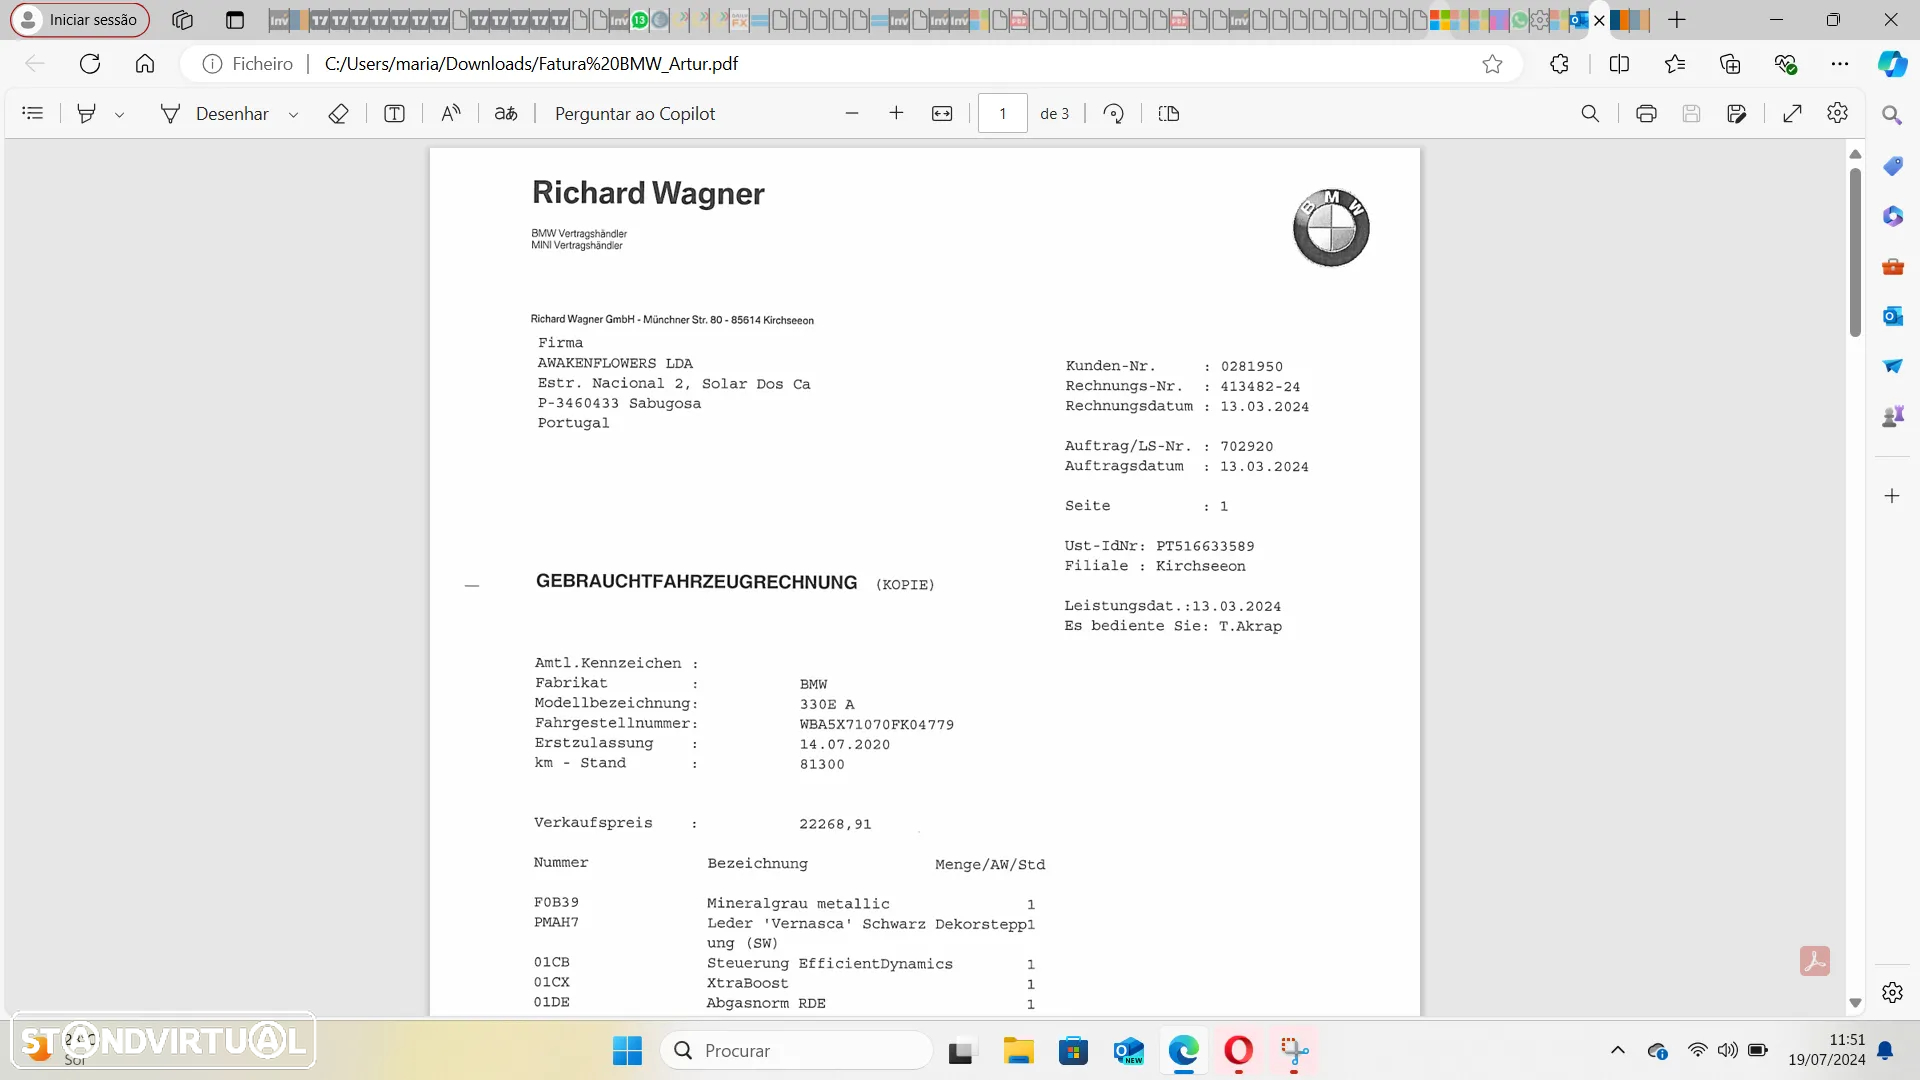This screenshot has width=1920, height=1080.
Task: Click the taskbar Procurar search box
Action: tap(797, 1051)
